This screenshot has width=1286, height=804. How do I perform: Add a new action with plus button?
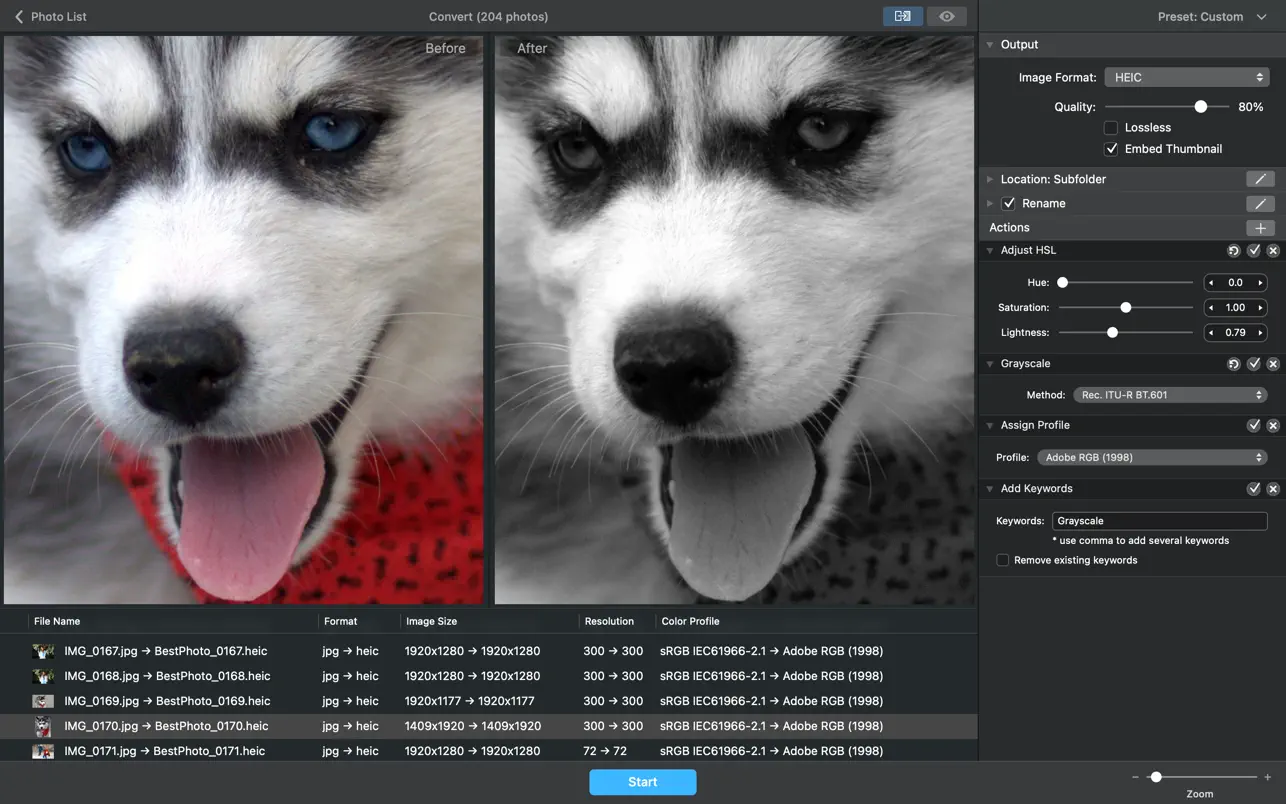(x=1259, y=228)
